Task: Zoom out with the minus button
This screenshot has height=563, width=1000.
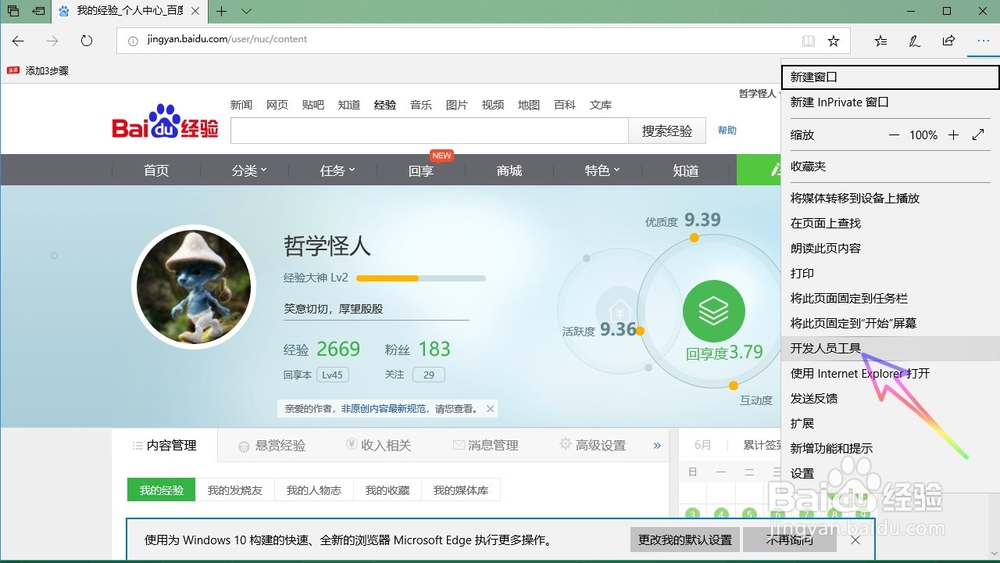Action: click(894, 135)
